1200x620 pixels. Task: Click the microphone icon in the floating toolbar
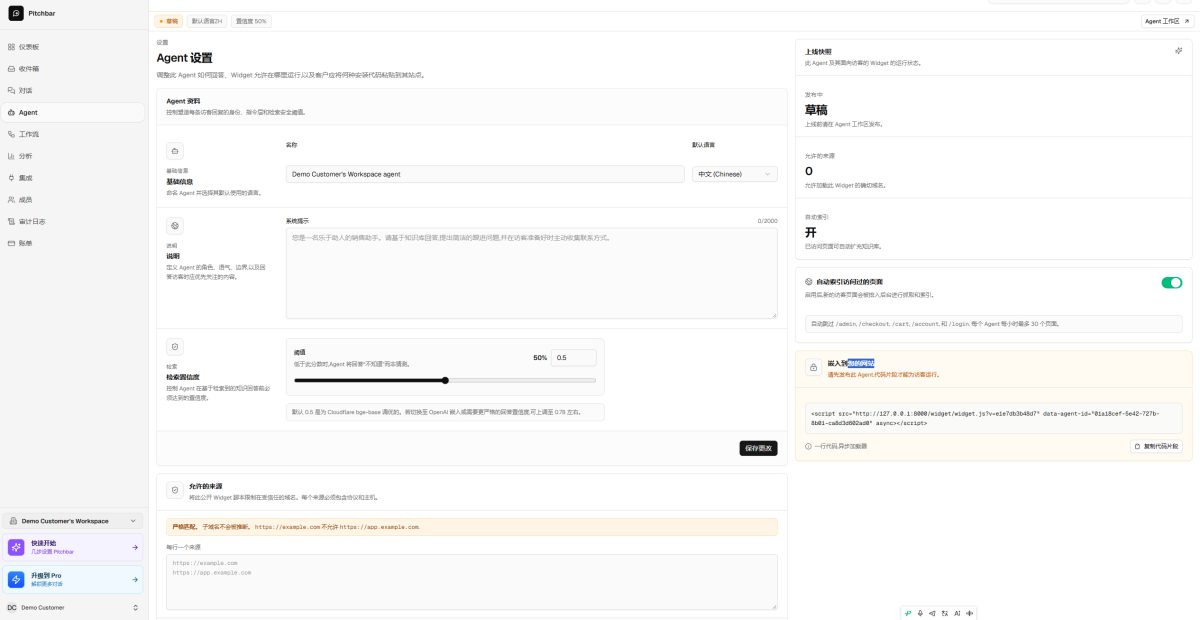[x=920, y=613]
